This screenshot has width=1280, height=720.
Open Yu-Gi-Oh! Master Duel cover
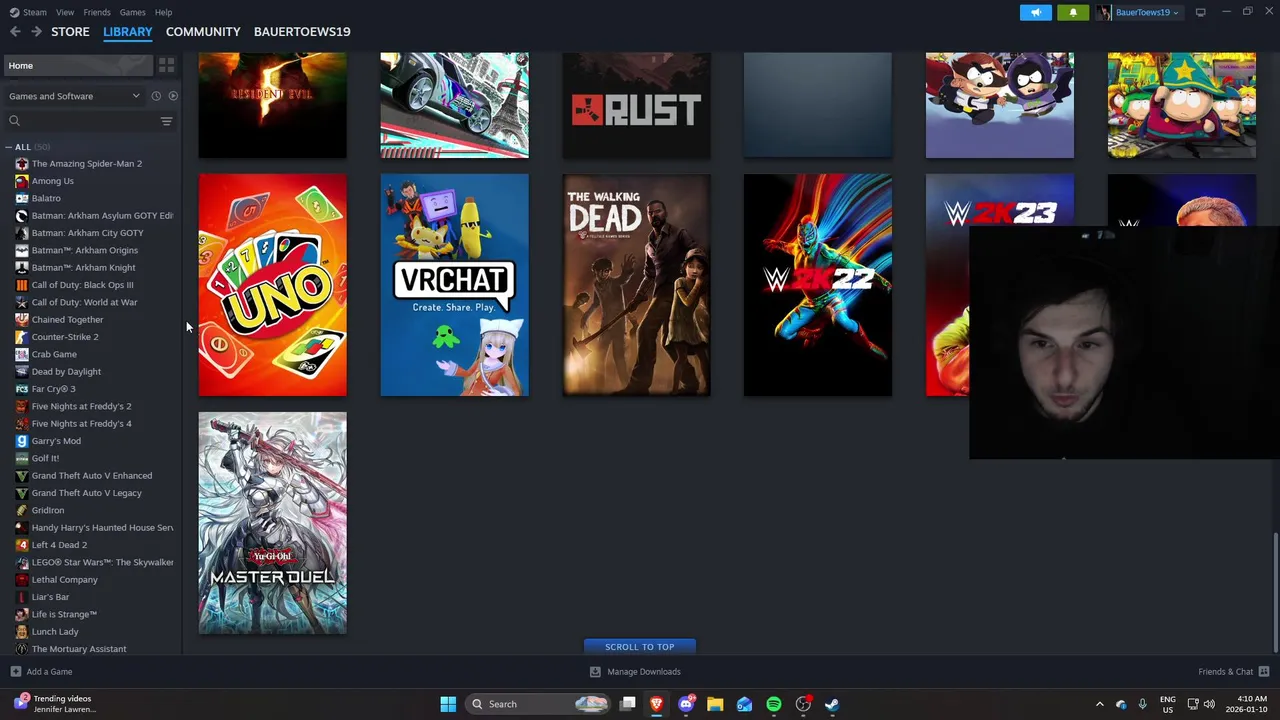point(273,523)
